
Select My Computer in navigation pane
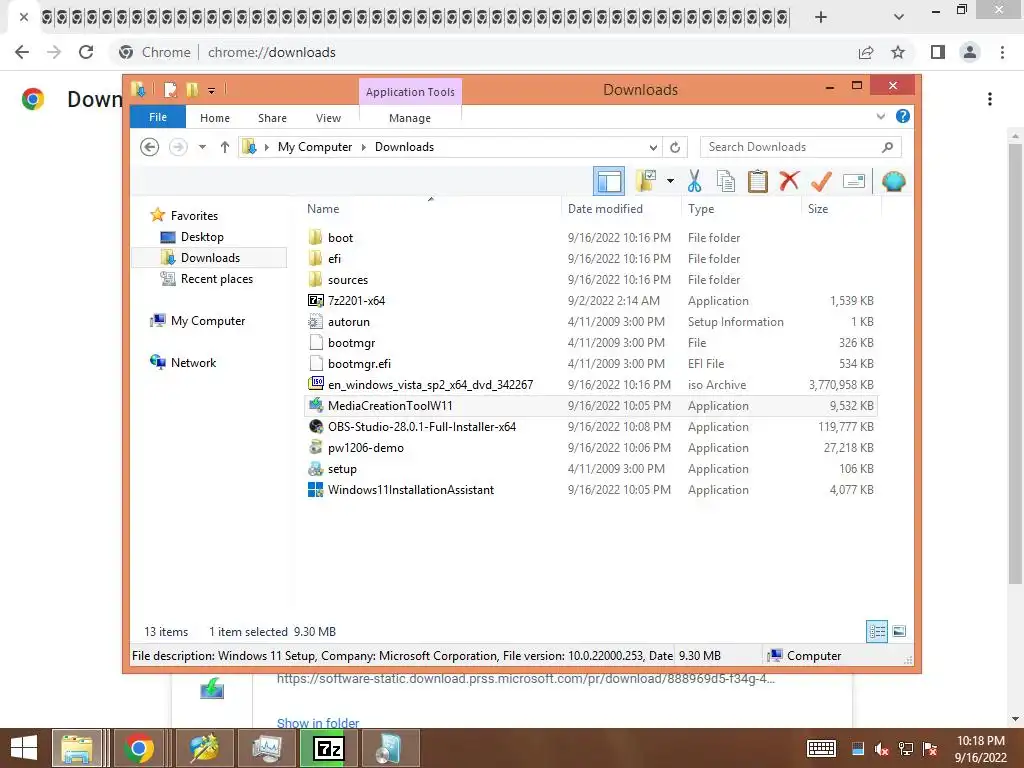pos(208,321)
